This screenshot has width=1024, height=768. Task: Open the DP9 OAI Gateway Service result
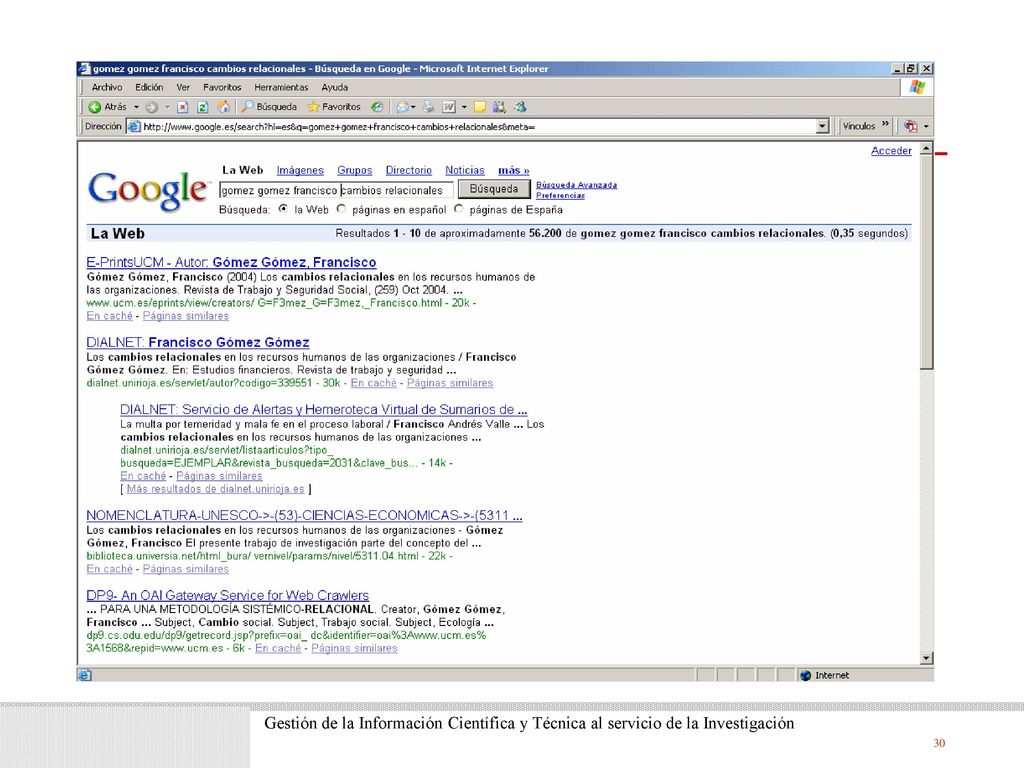(x=227, y=596)
